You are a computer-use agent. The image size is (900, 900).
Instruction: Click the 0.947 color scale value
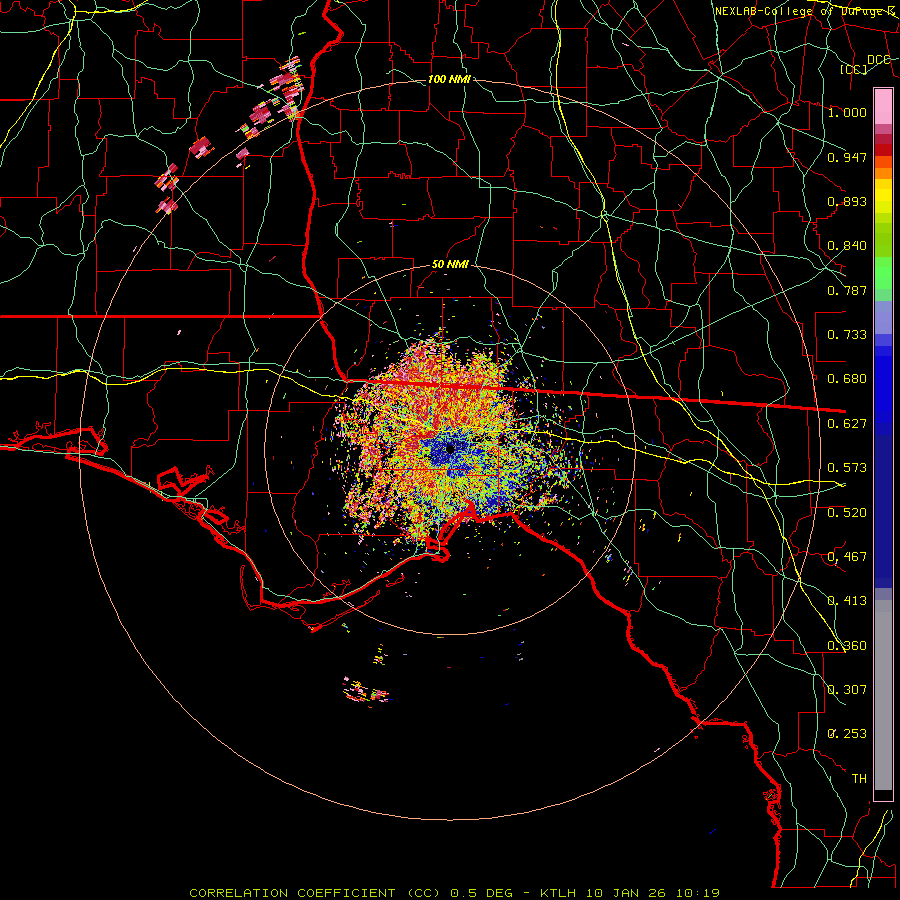point(847,157)
